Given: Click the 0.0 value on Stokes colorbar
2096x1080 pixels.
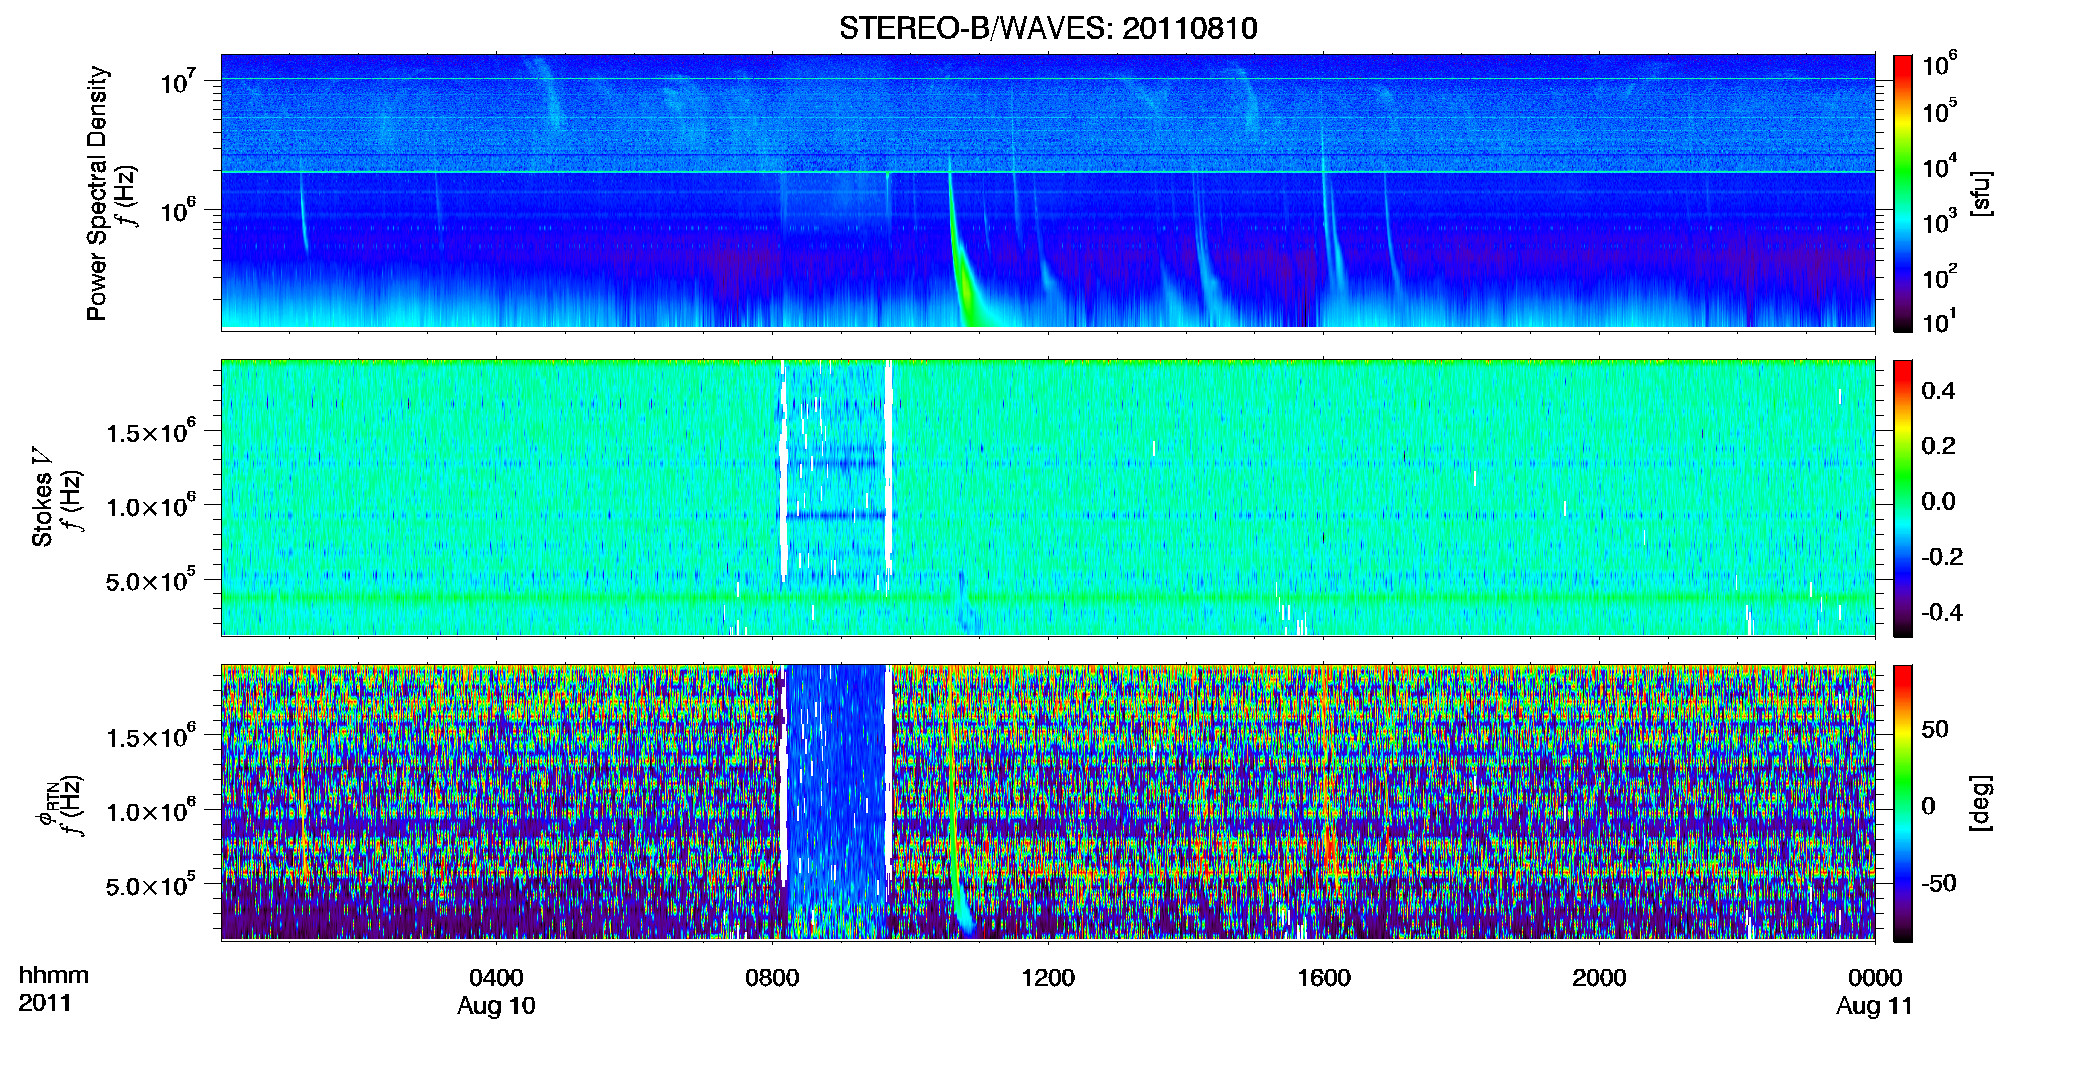Looking at the screenshot, I should (x=1938, y=502).
